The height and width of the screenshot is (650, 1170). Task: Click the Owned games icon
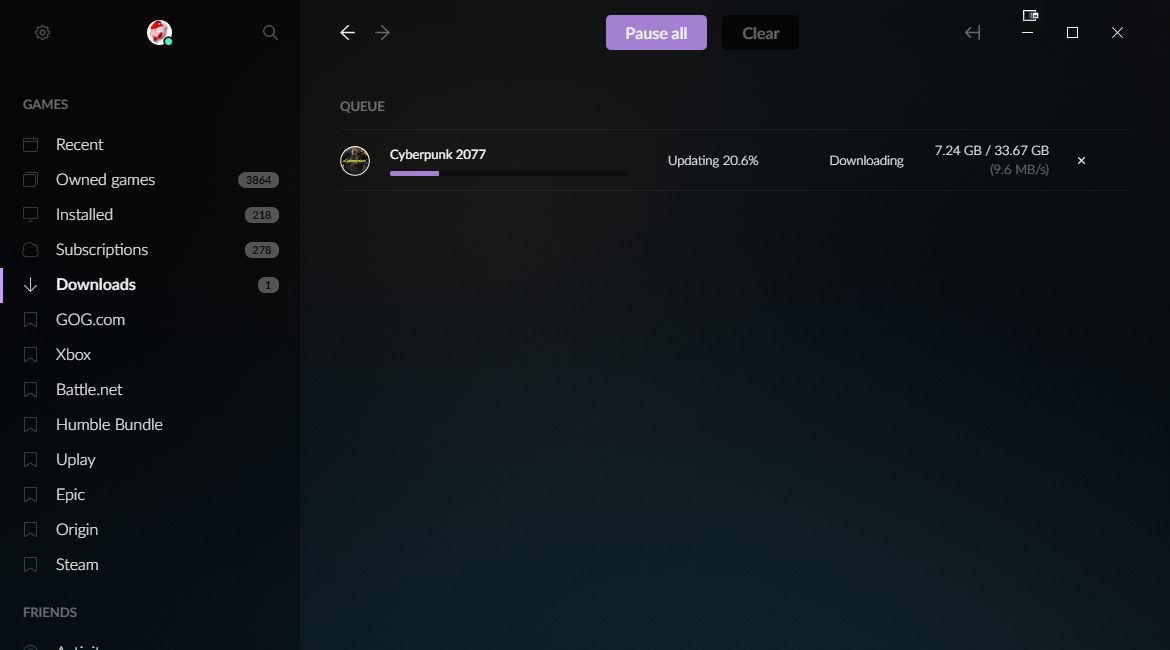point(31,179)
